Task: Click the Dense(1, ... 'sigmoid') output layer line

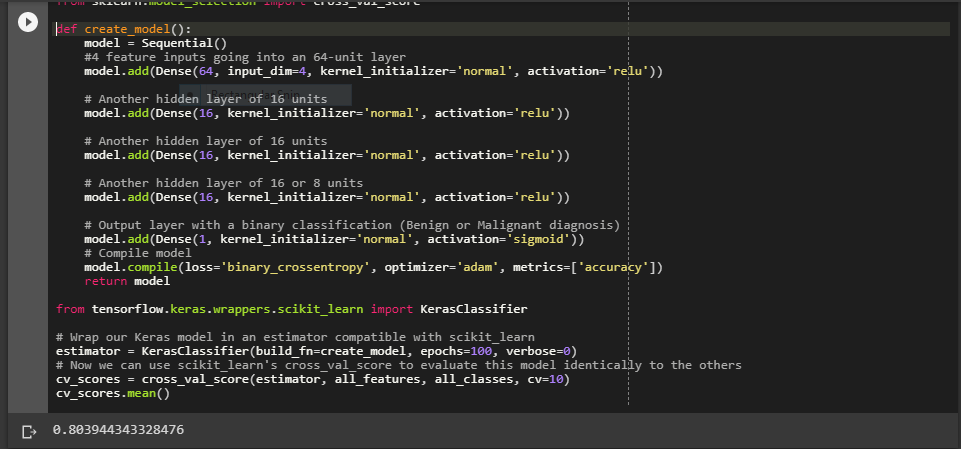Action: pos(335,239)
